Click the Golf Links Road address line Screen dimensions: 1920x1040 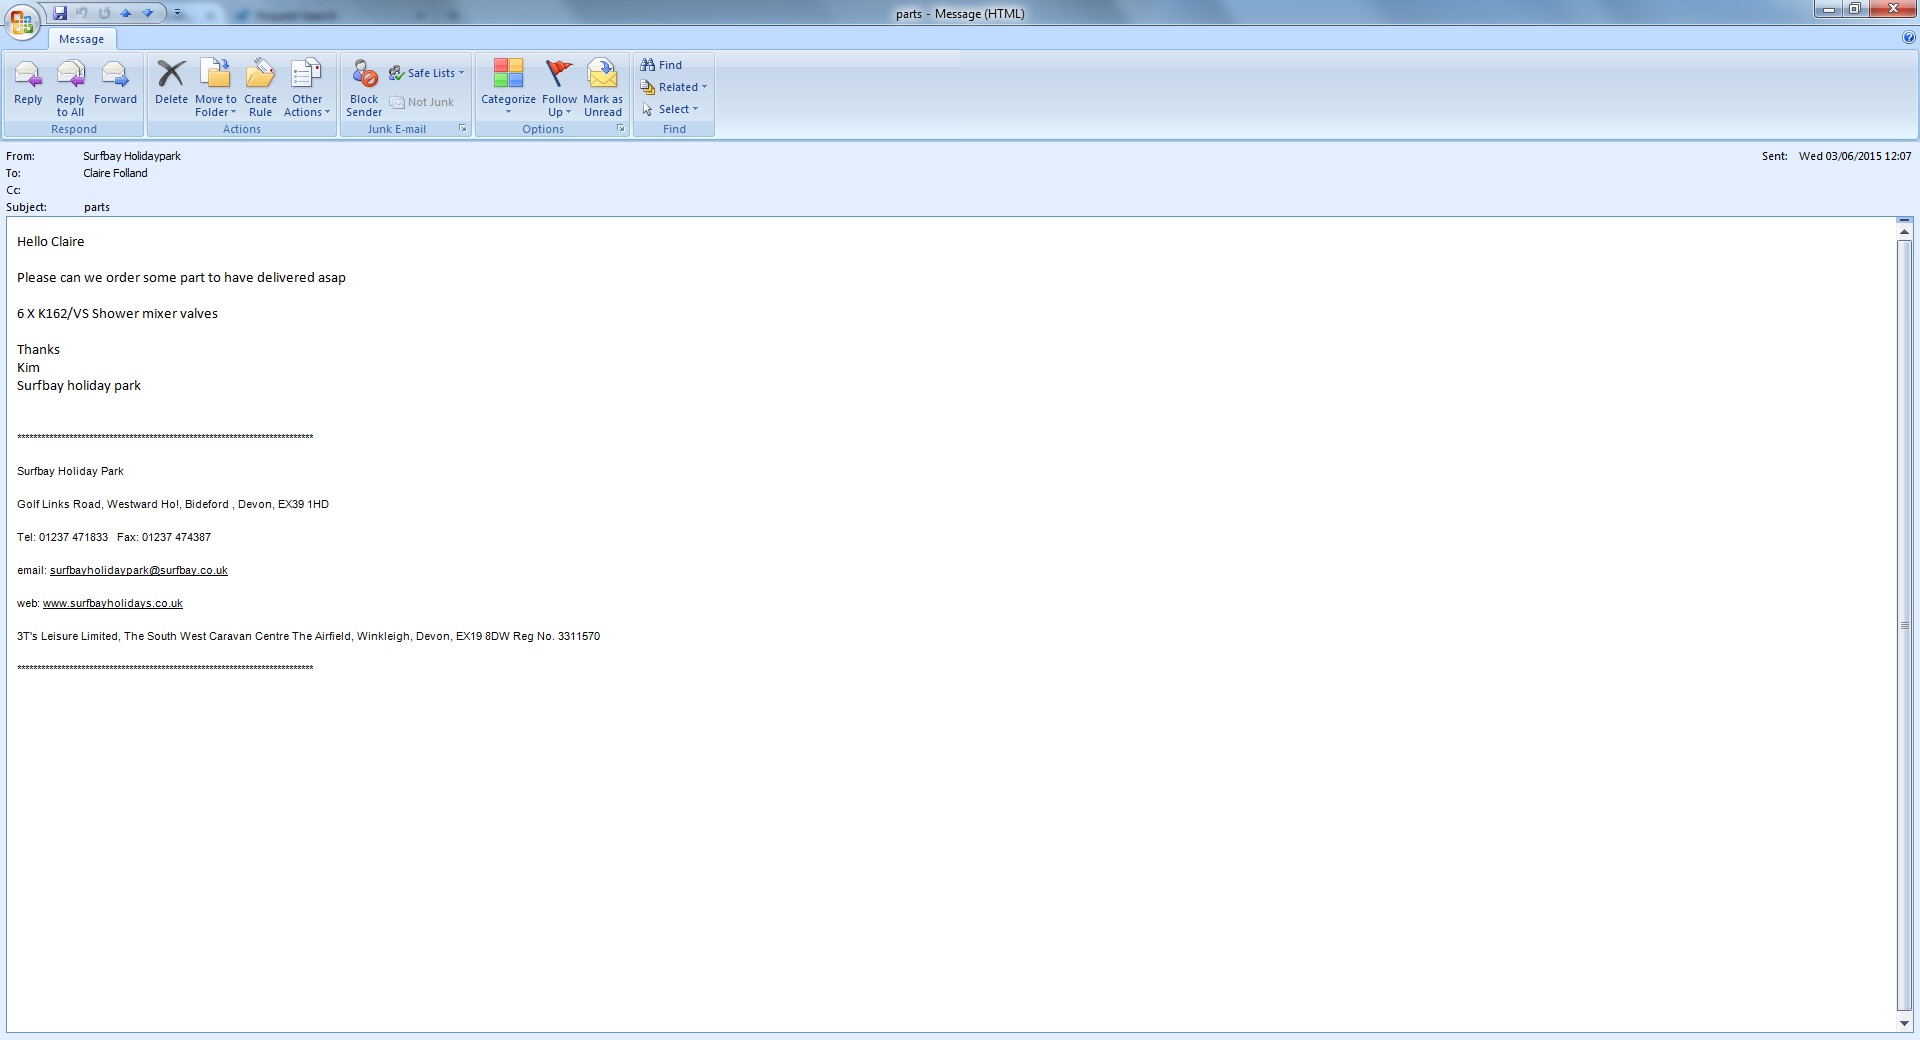pyautogui.click(x=173, y=504)
